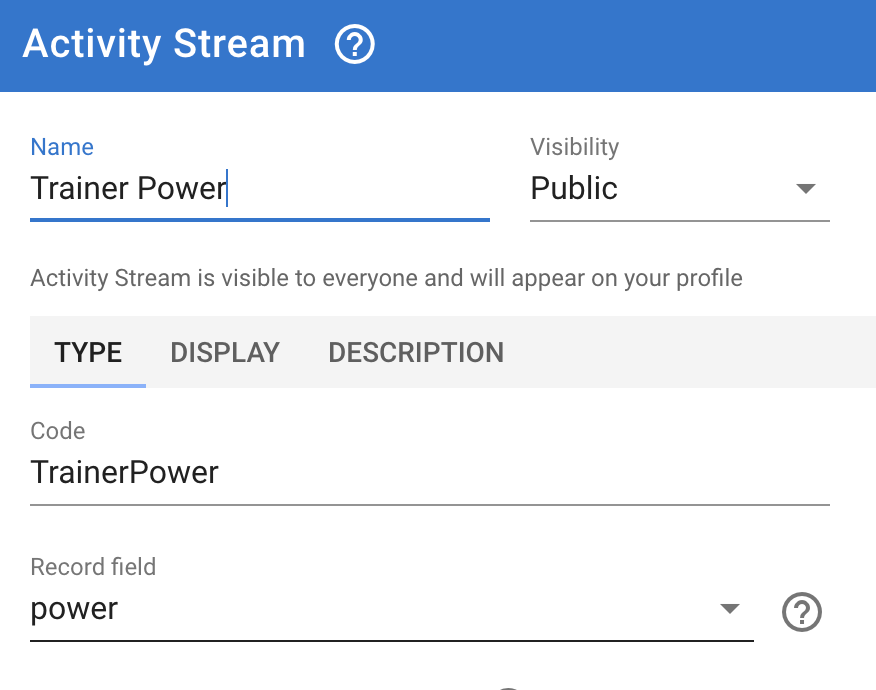Viewport: 876px width, 690px height.
Task: Click the Visibility dropdown arrow
Action: 806,189
